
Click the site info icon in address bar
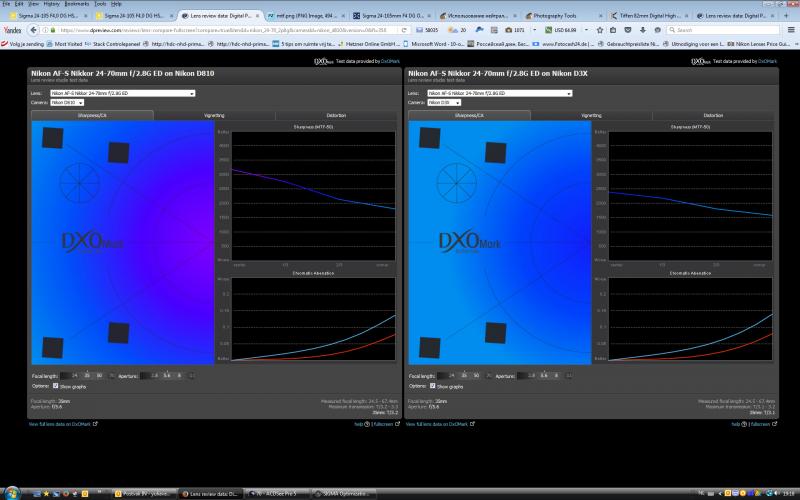pos(45,30)
